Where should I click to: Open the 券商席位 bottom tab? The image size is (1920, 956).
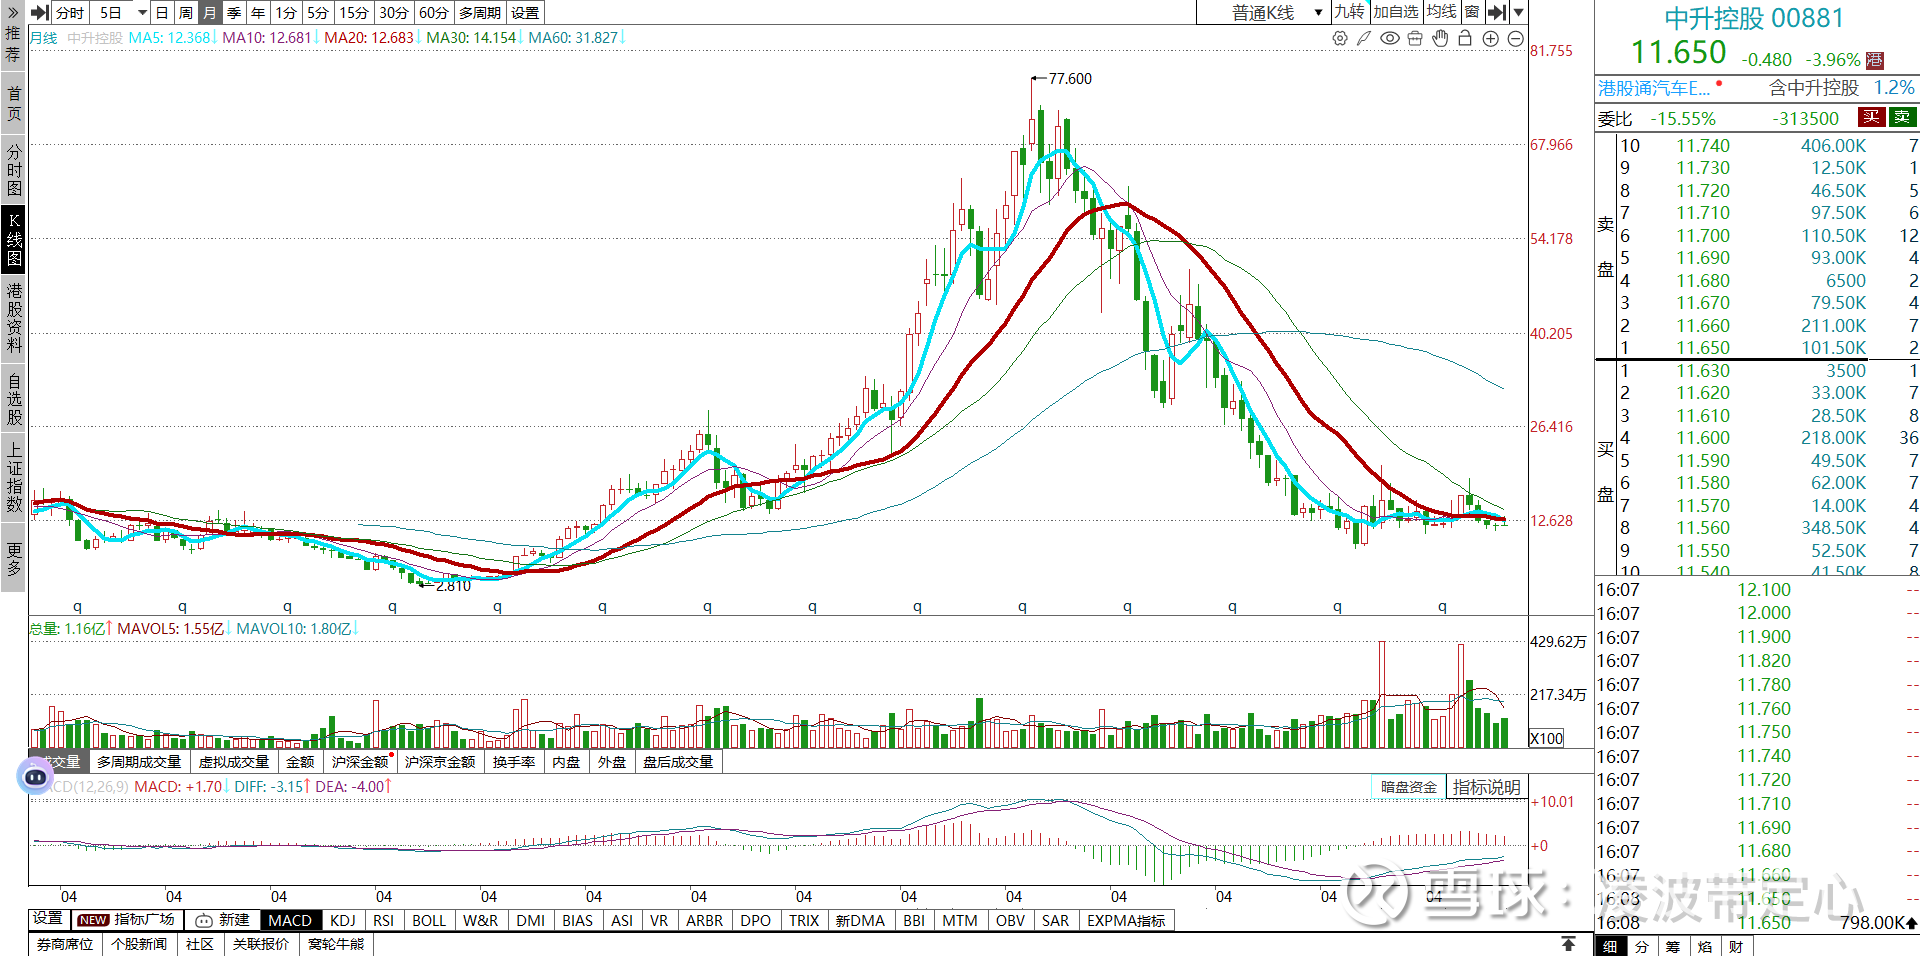65,944
